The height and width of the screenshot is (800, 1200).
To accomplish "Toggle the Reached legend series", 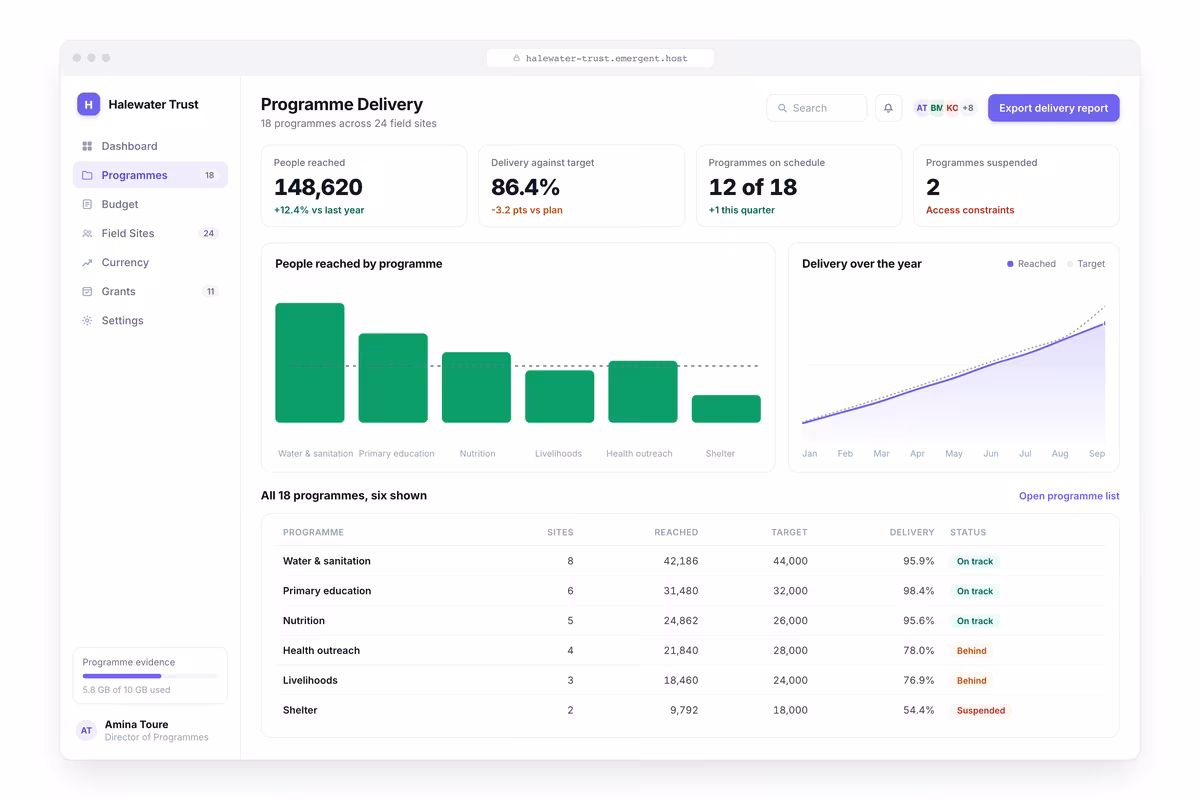I will pos(1031,264).
